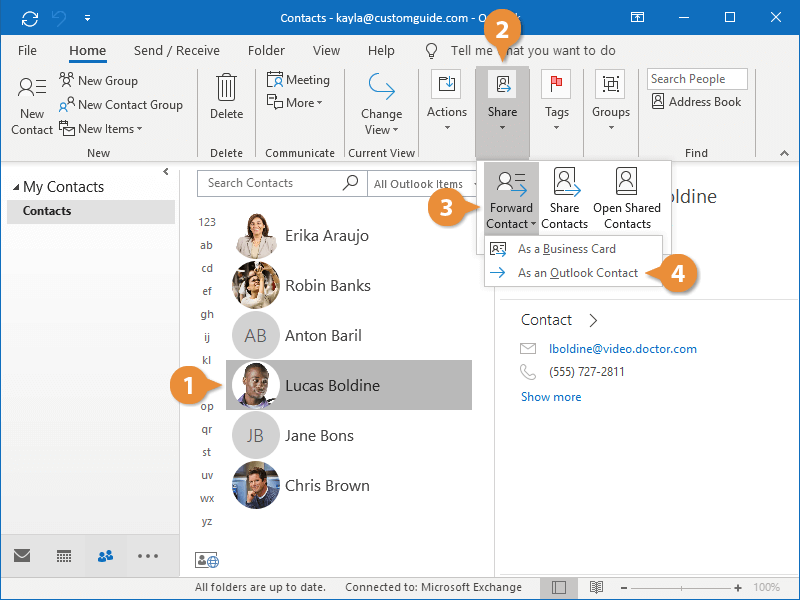The width and height of the screenshot is (800, 600).
Task: Click the Meeting button
Action: pos(298,80)
